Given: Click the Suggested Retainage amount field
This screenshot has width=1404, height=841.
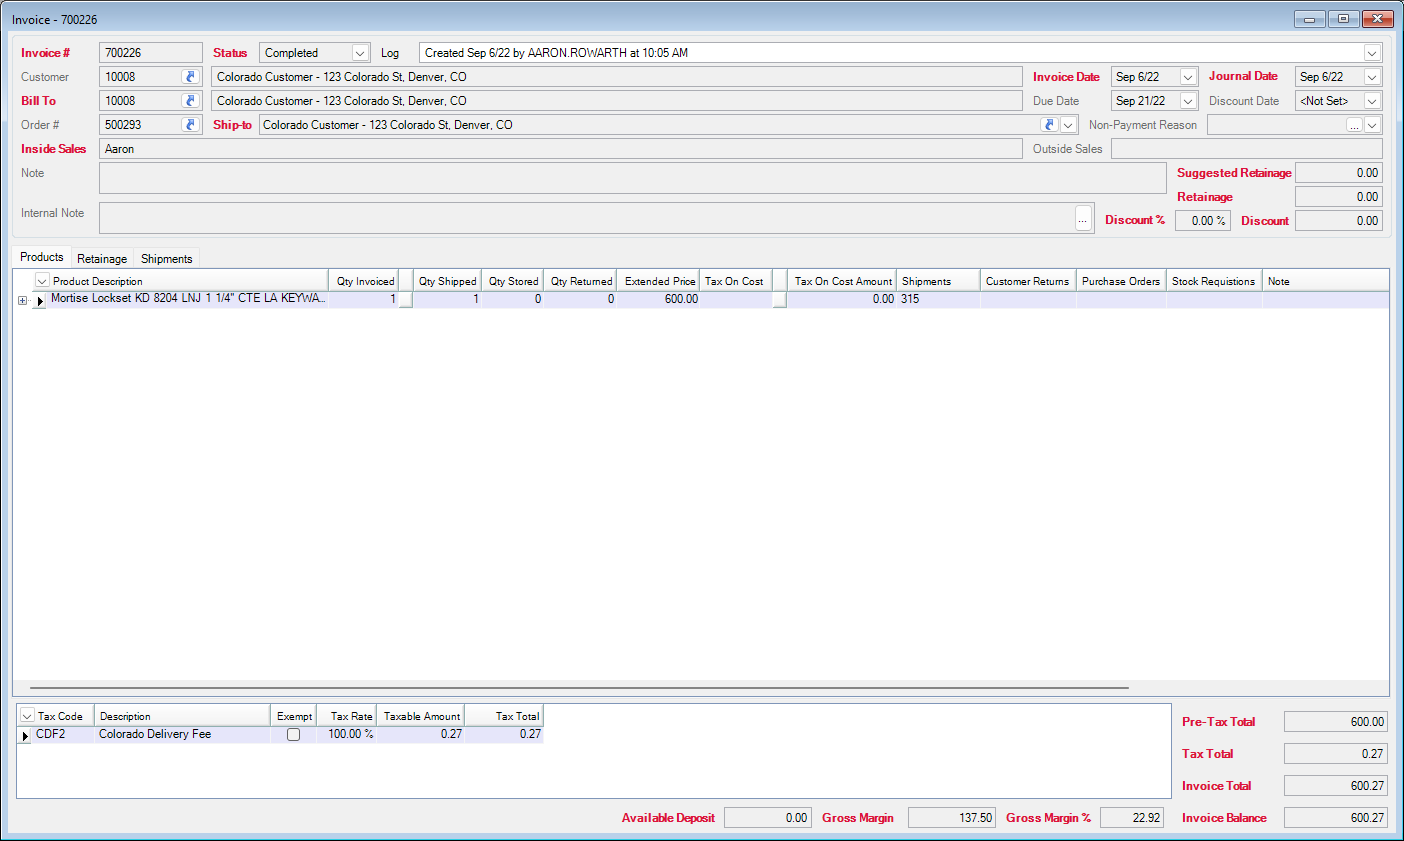Looking at the screenshot, I should tap(1338, 173).
